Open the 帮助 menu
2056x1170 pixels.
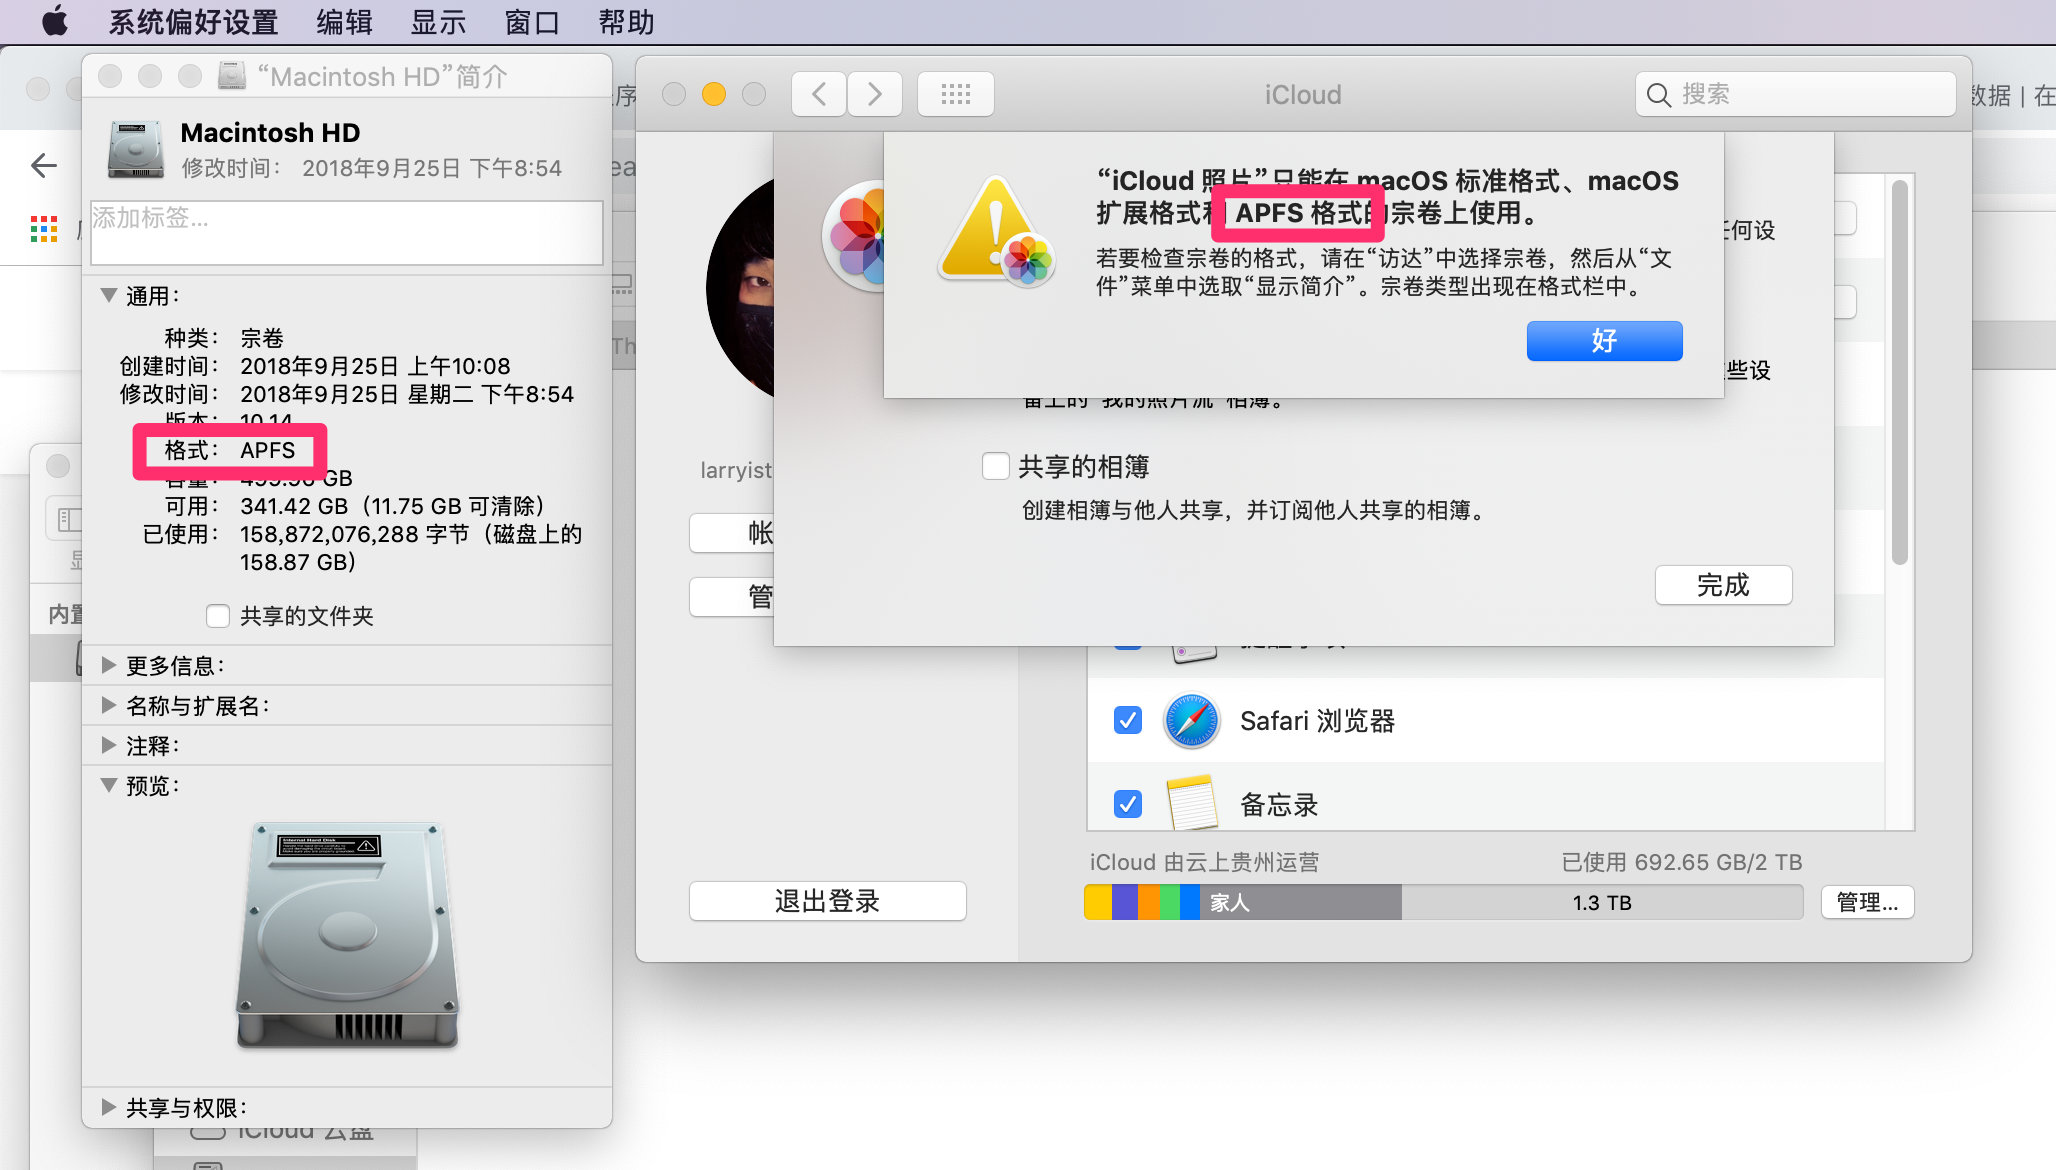click(626, 22)
